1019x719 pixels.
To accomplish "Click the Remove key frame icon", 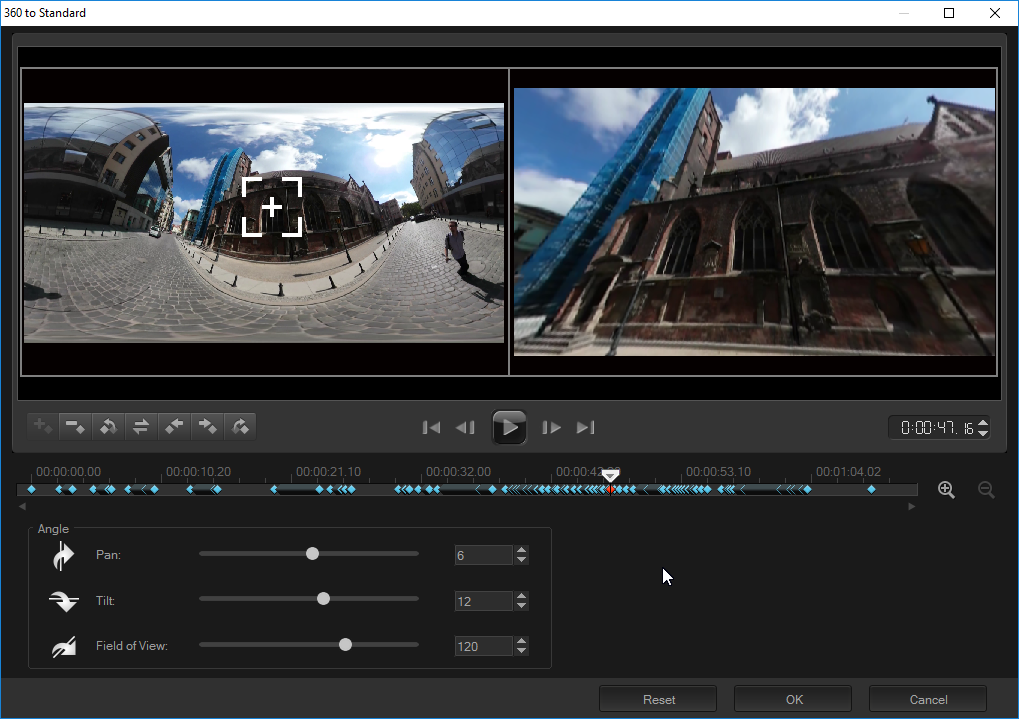I will tap(75, 427).
